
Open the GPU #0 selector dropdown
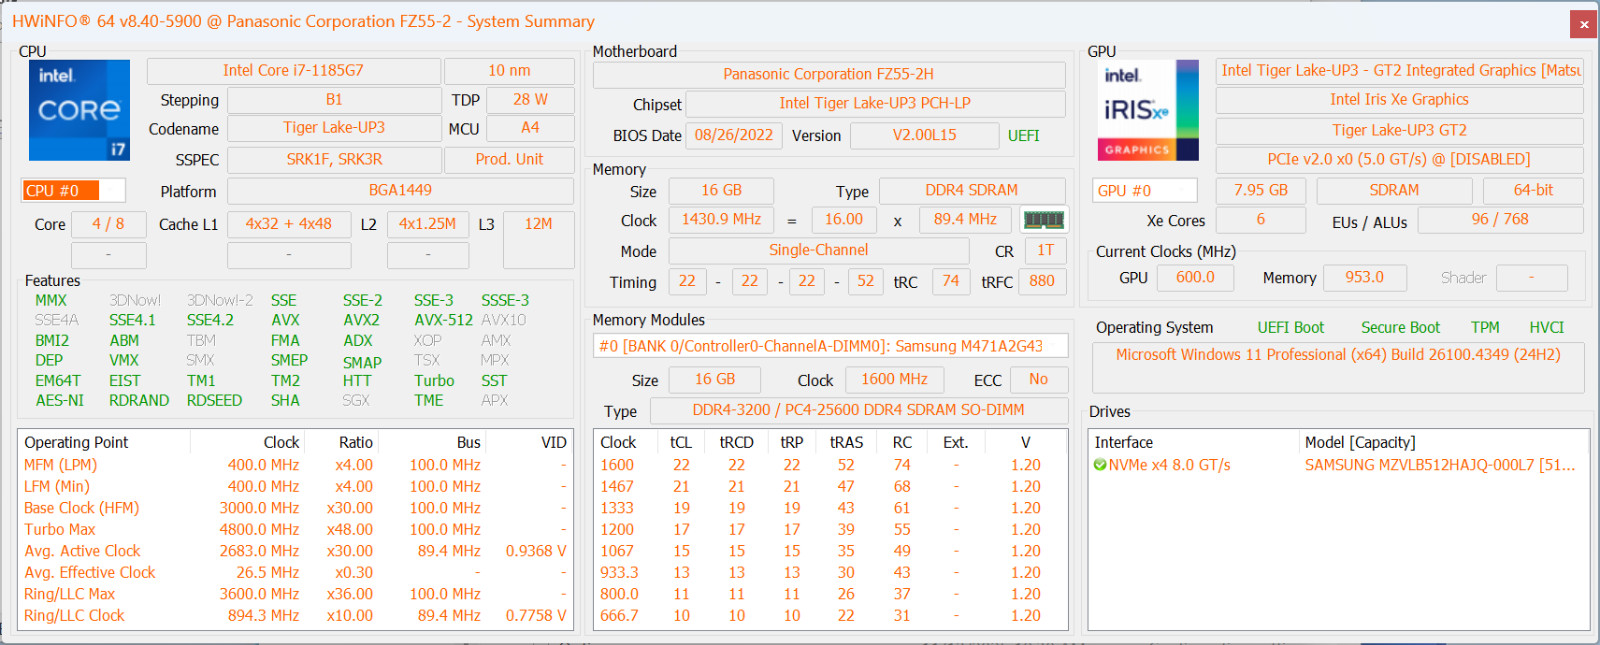tap(1145, 190)
